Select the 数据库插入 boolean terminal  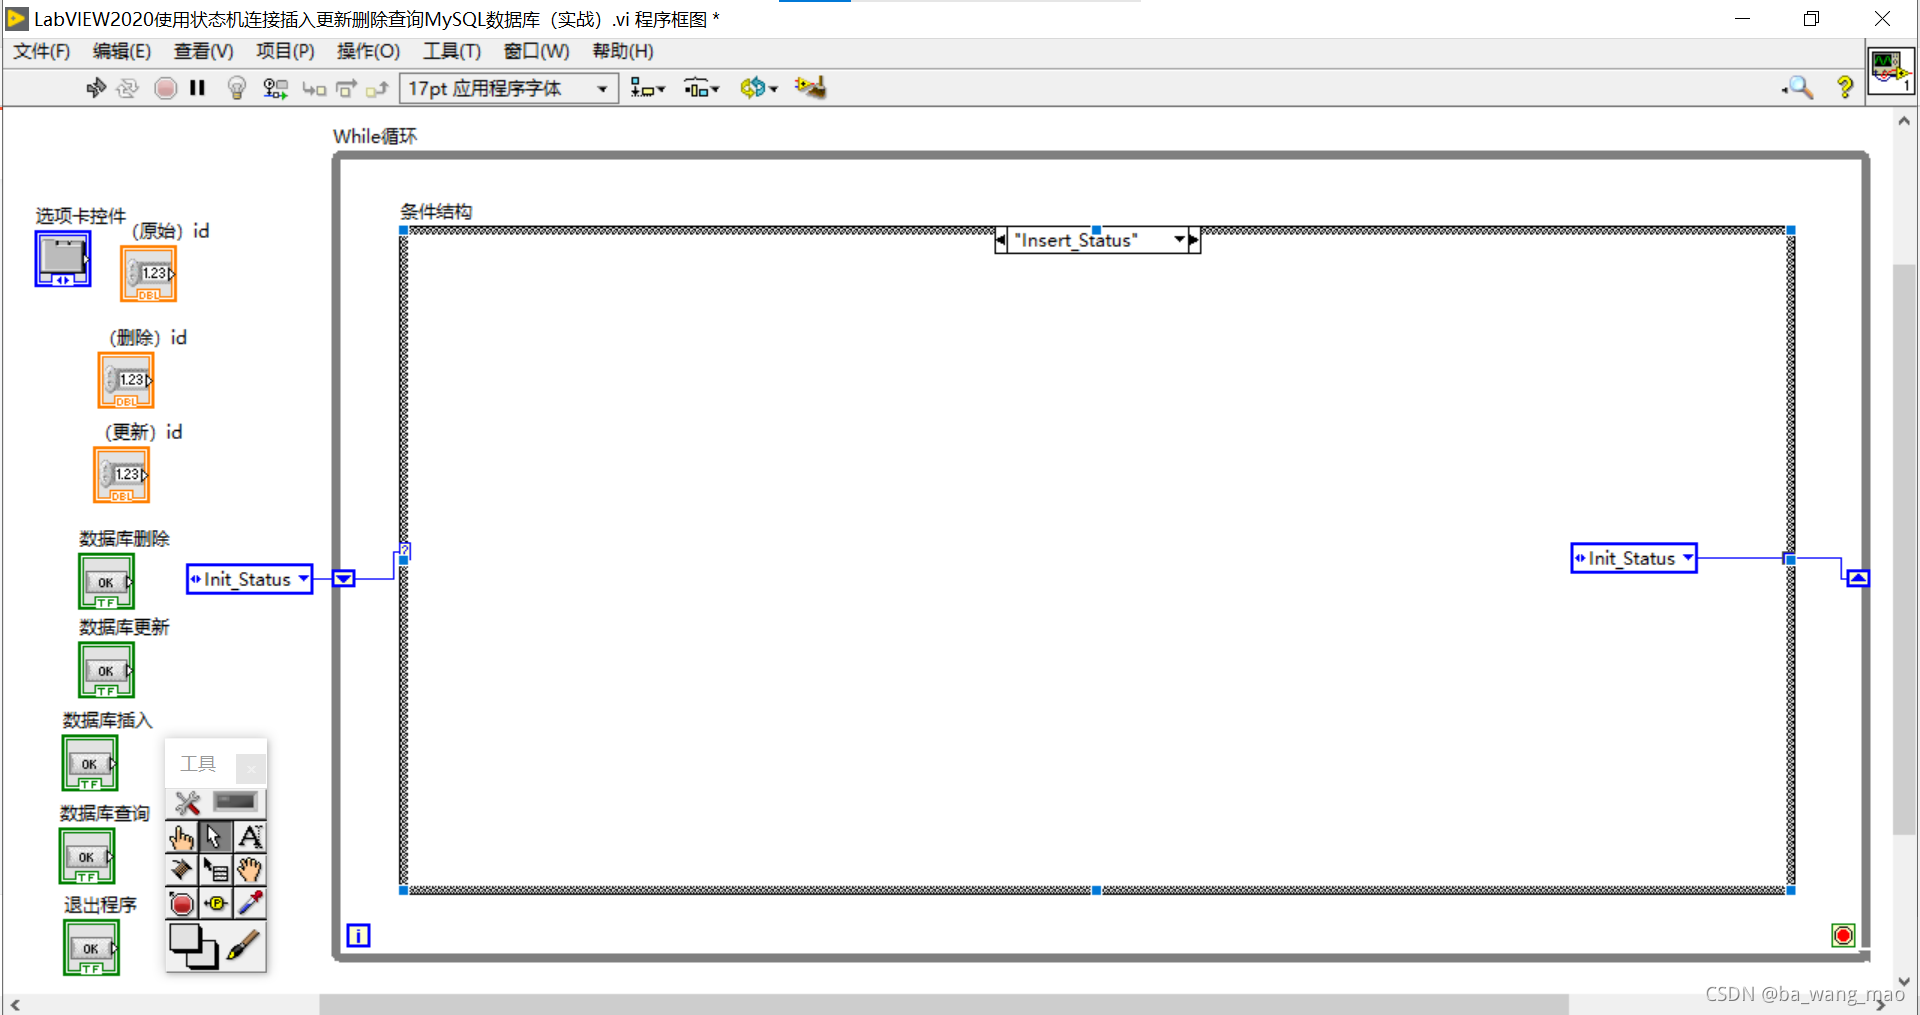coord(90,763)
